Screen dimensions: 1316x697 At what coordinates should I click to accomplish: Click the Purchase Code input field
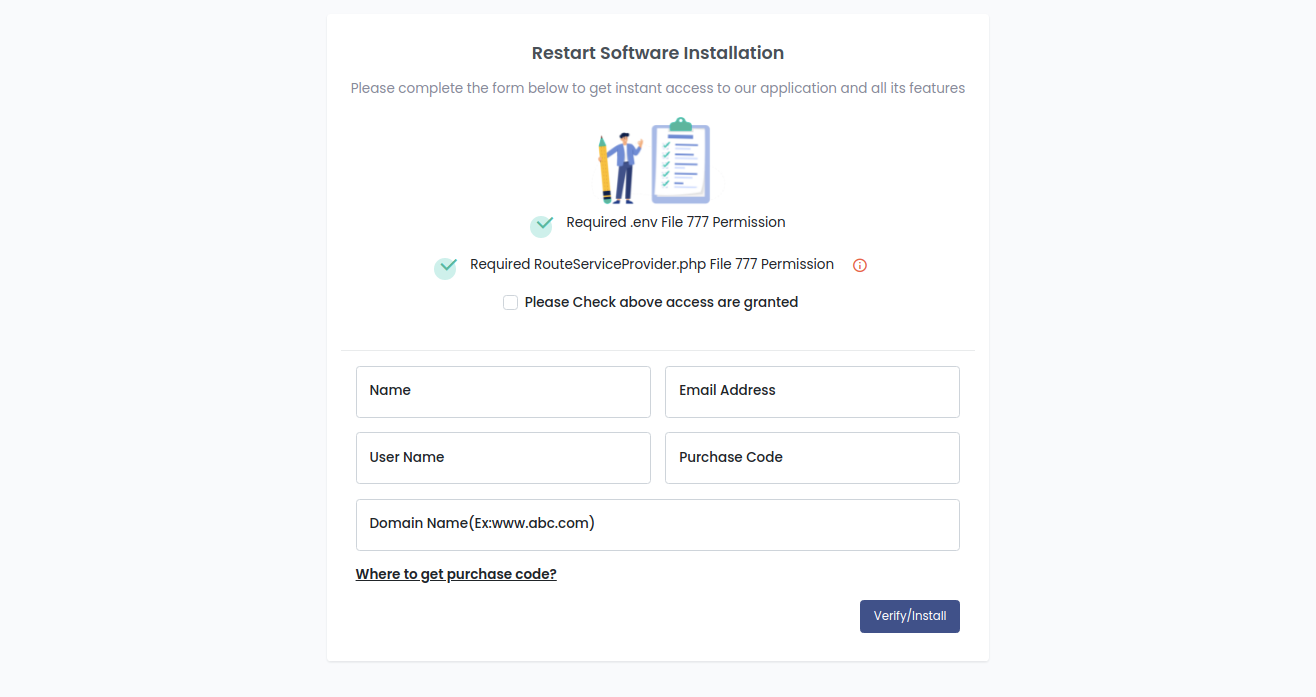(812, 458)
